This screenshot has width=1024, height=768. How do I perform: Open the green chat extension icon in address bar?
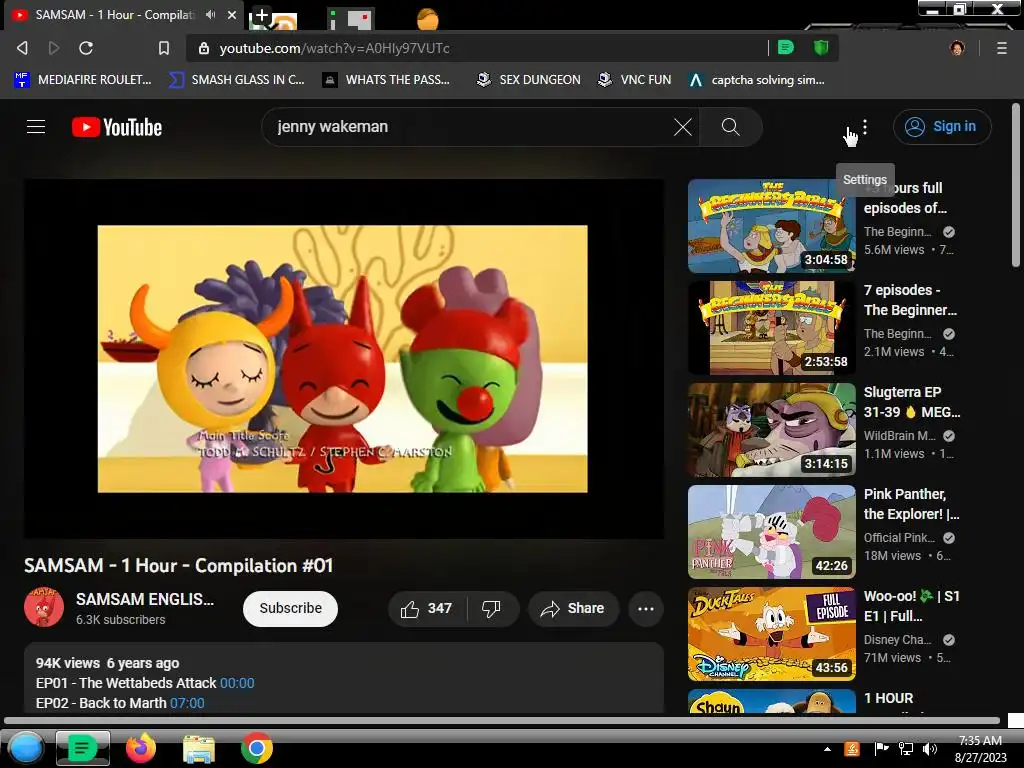786,48
